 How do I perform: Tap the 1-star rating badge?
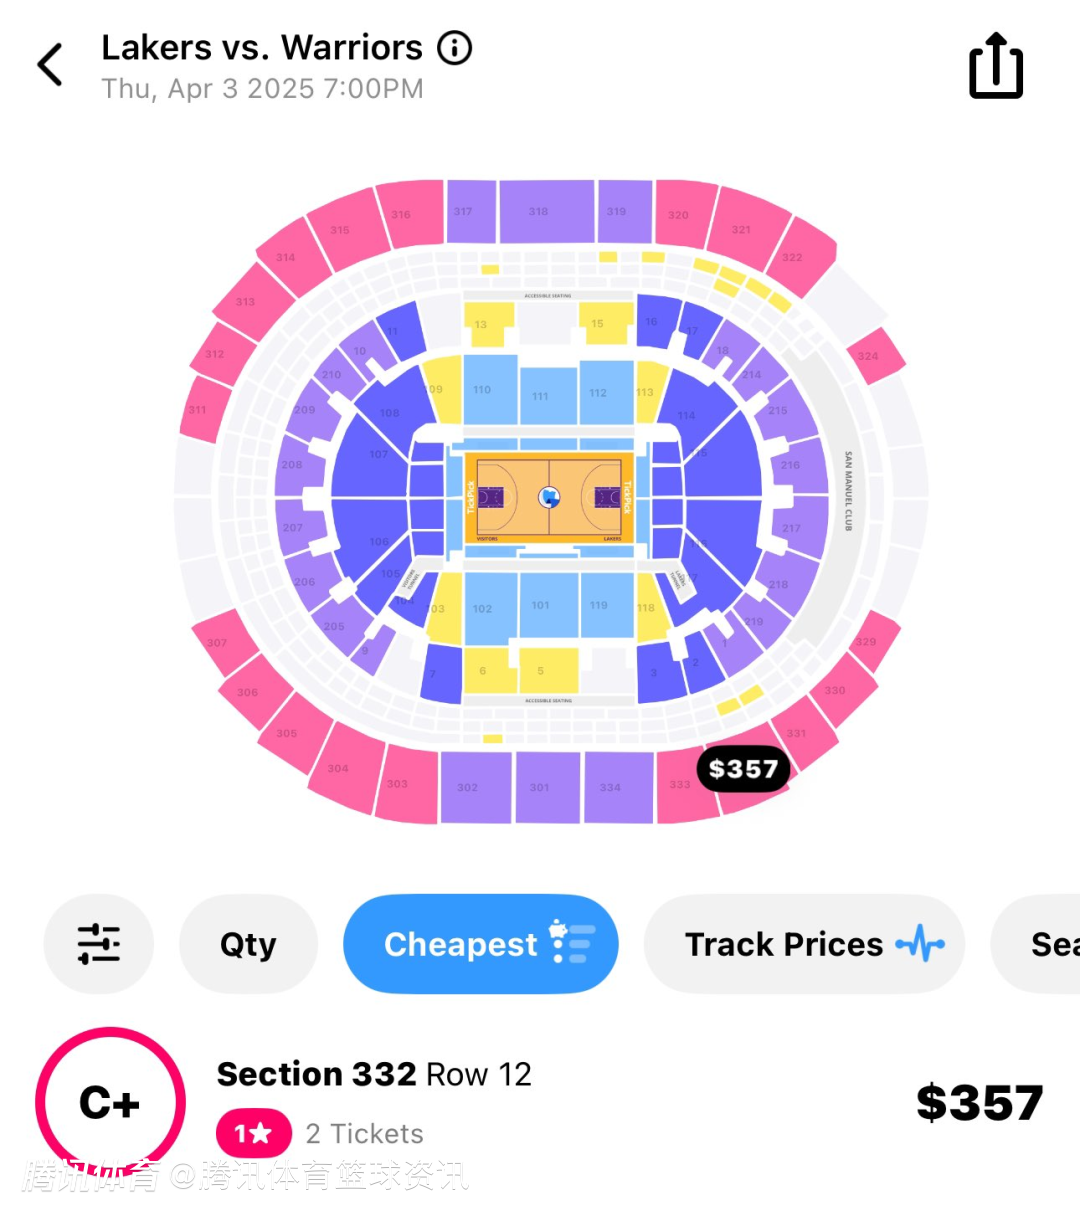coord(254,1133)
